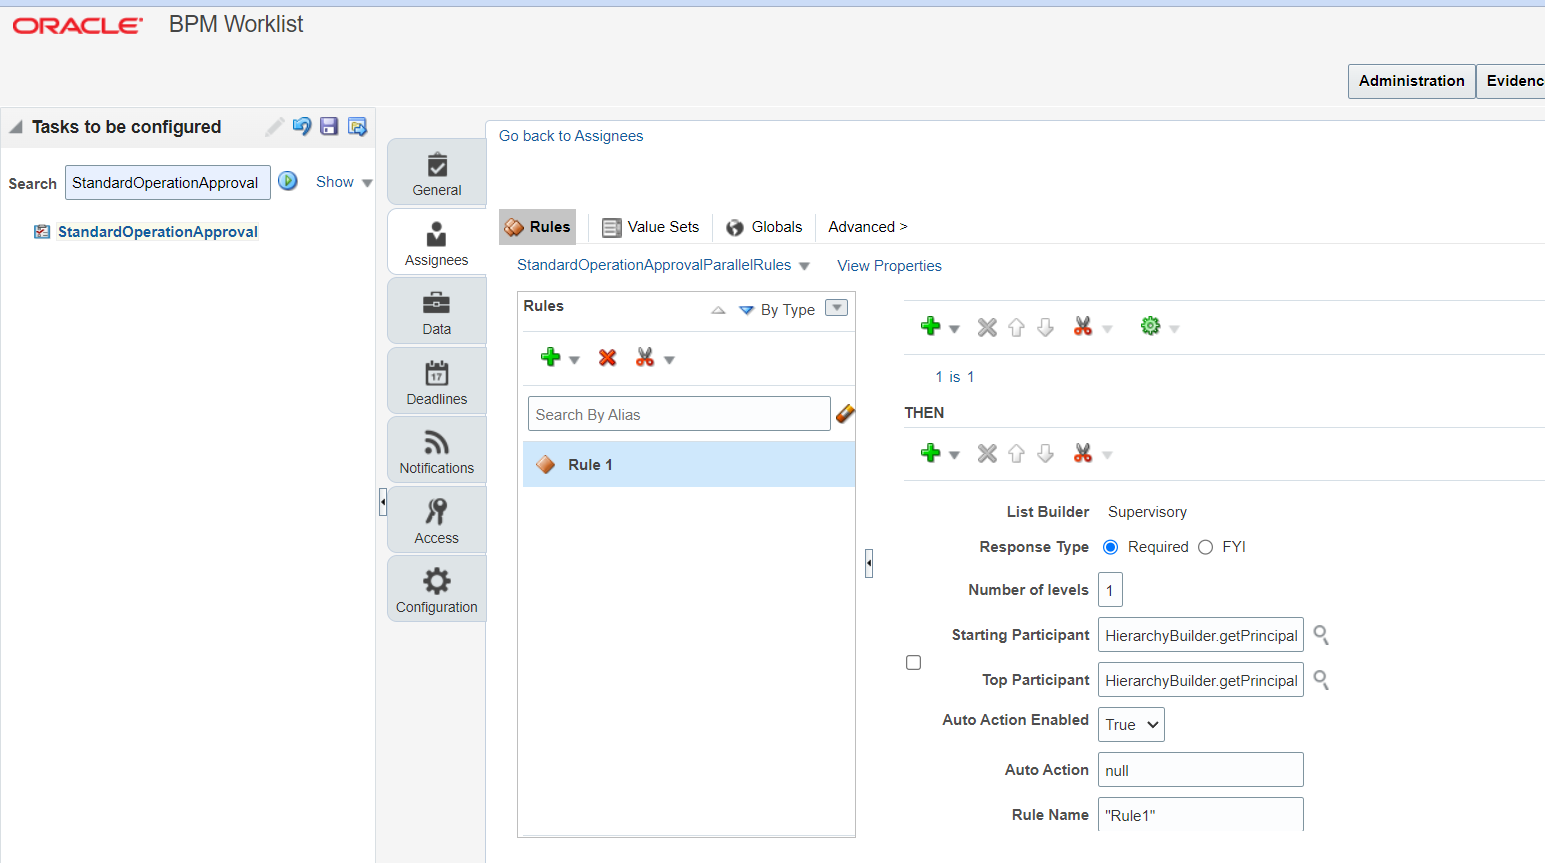The width and height of the screenshot is (1545, 863).
Task: Open Auto Action Enabled True dropdown
Action: click(x=1131, y=725)
